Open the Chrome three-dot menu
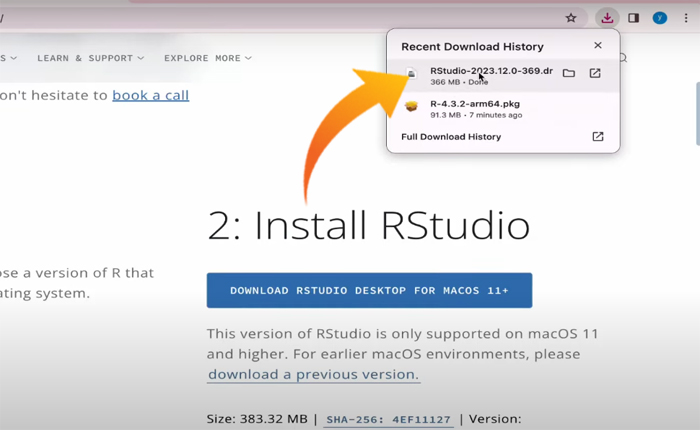Viewport: 700px width, 430px height. (686, 18)
